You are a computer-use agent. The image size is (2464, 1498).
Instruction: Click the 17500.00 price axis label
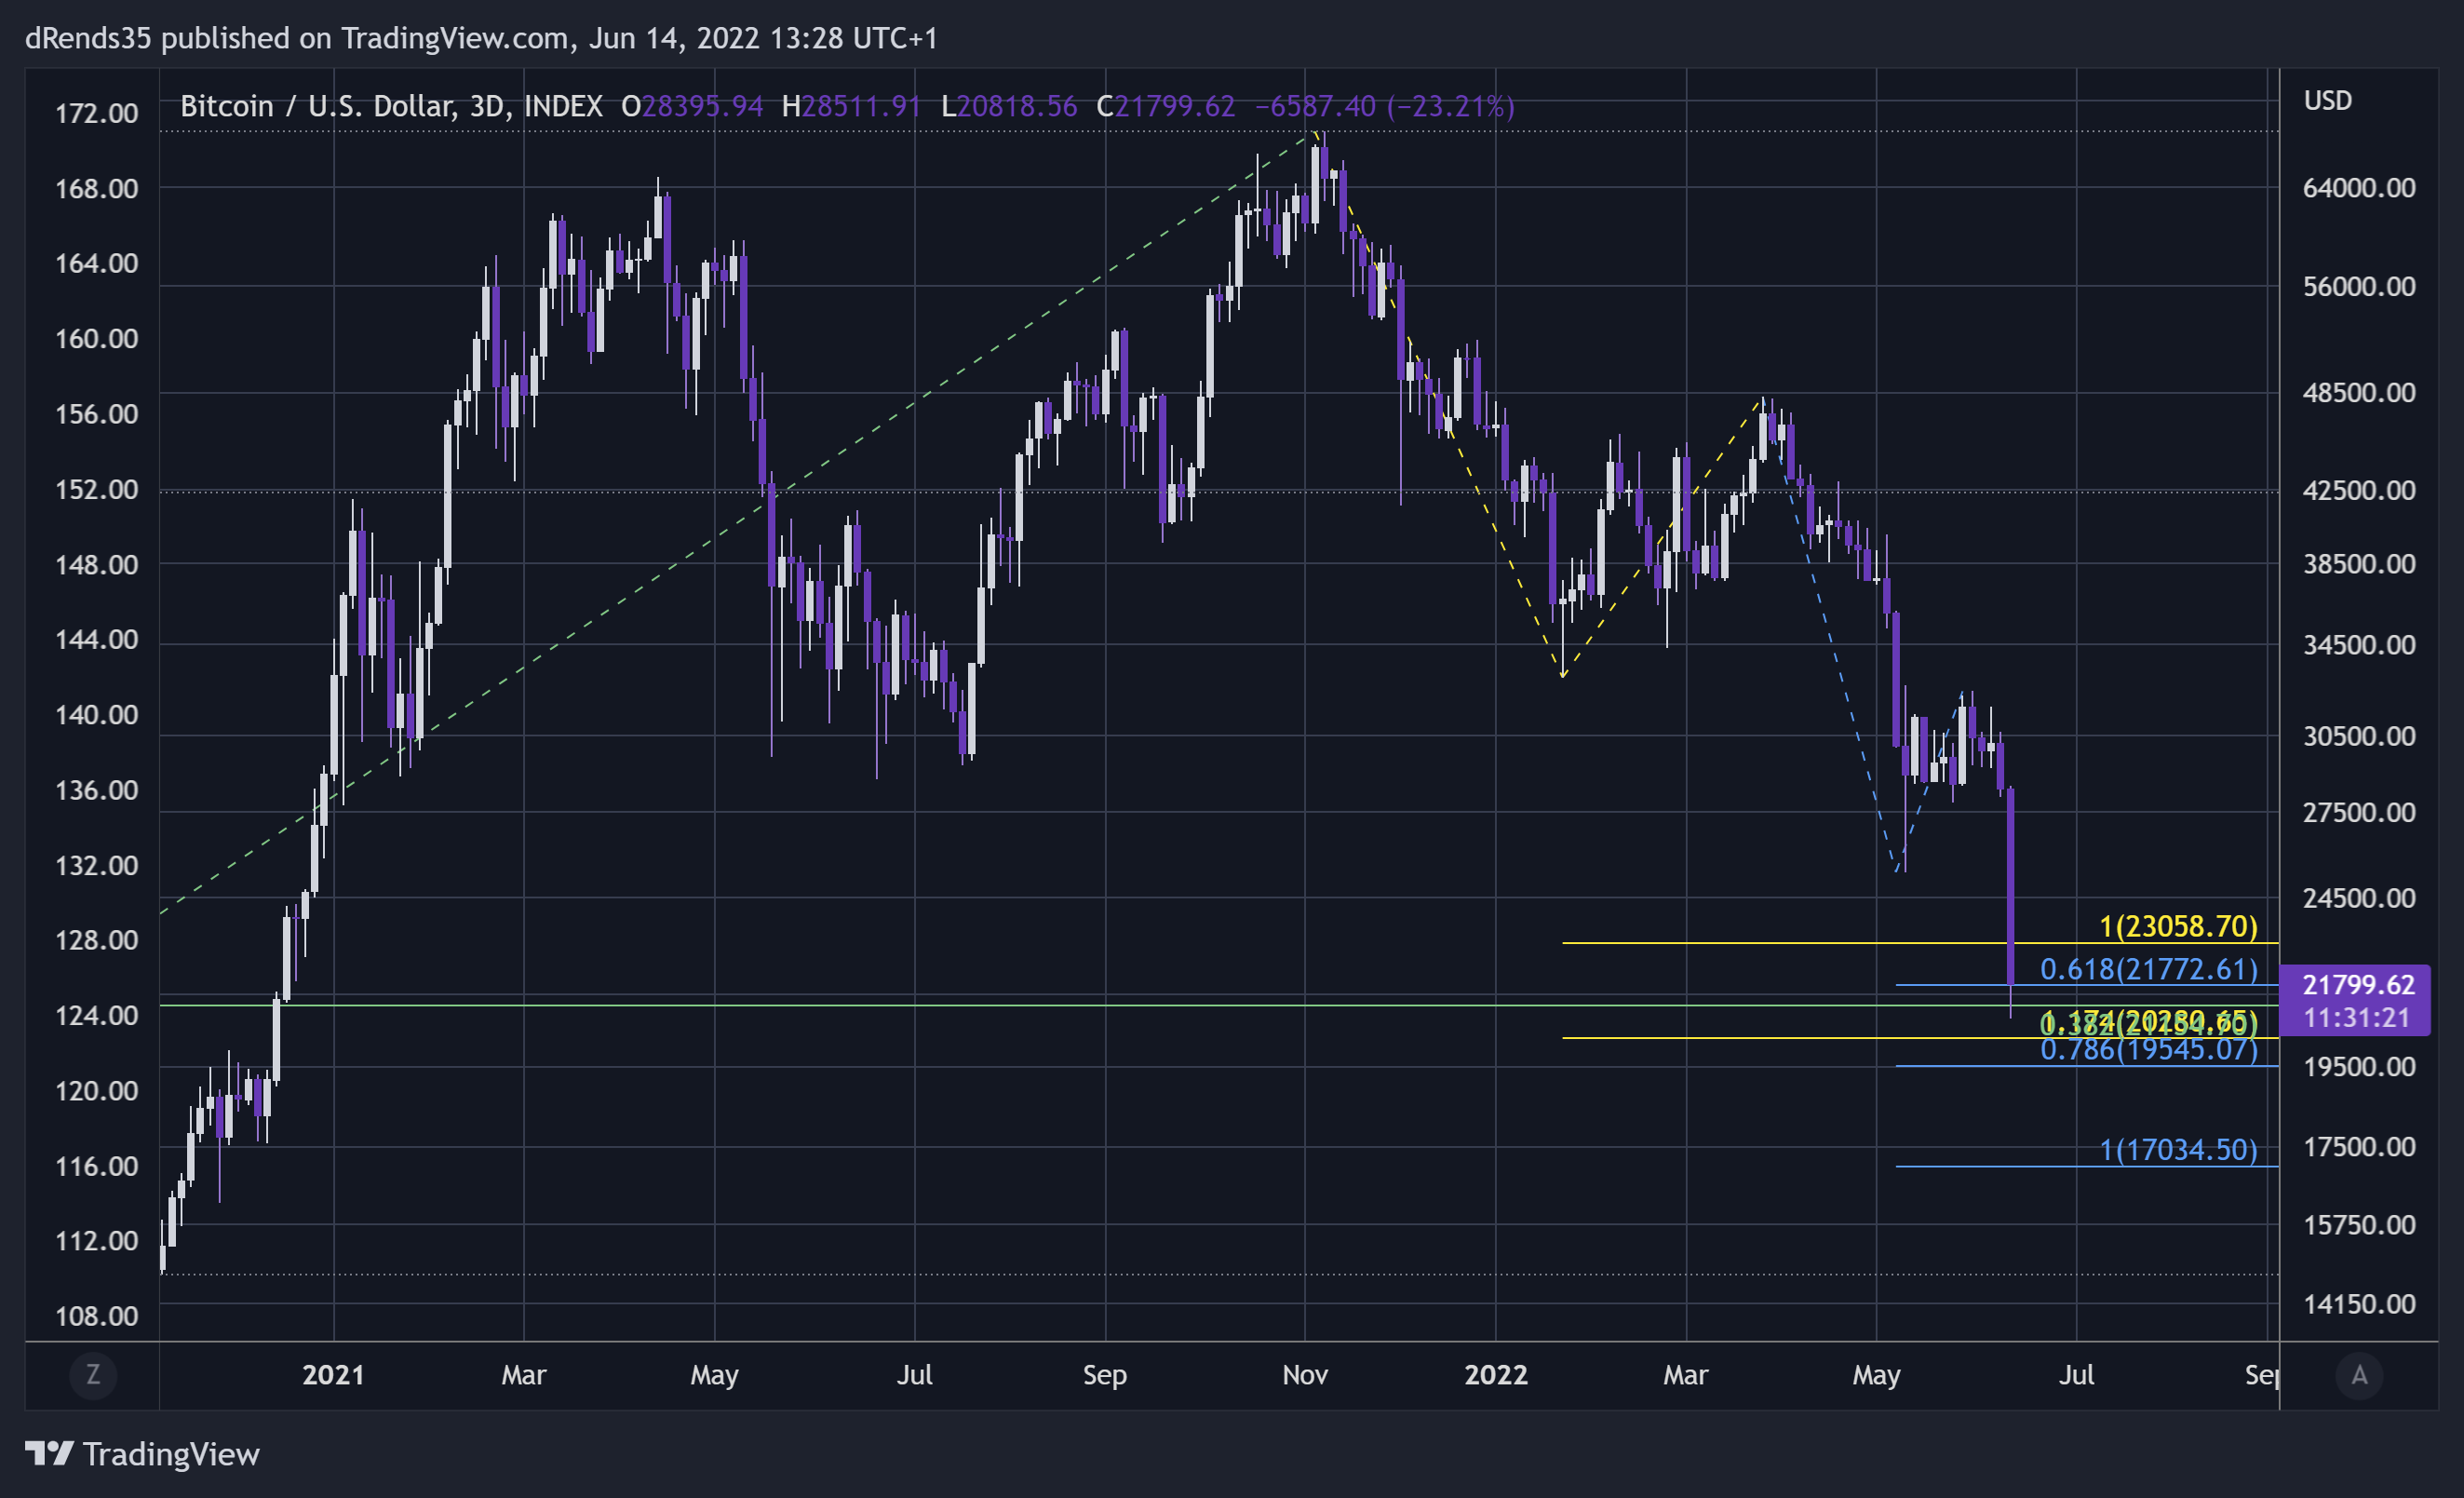point(2359,1147)
